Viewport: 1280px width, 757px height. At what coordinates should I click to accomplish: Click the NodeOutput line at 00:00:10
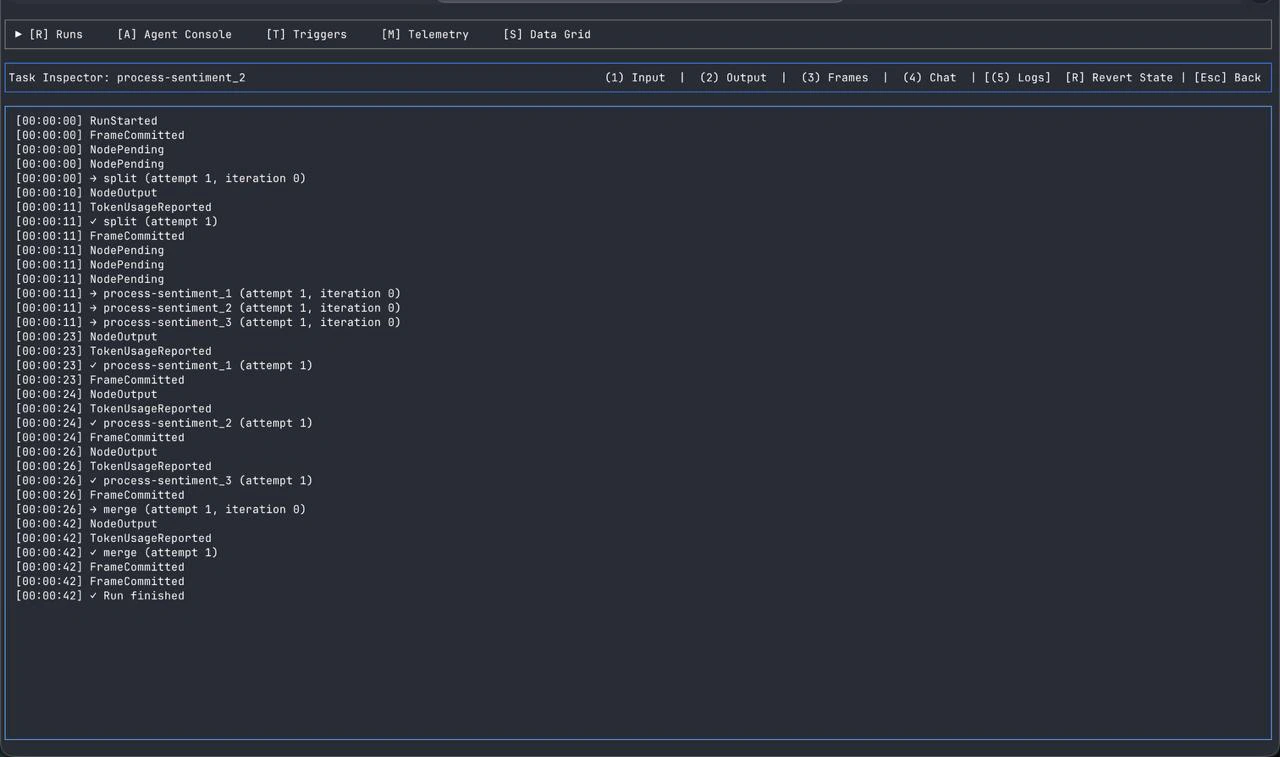pos(86,192)
